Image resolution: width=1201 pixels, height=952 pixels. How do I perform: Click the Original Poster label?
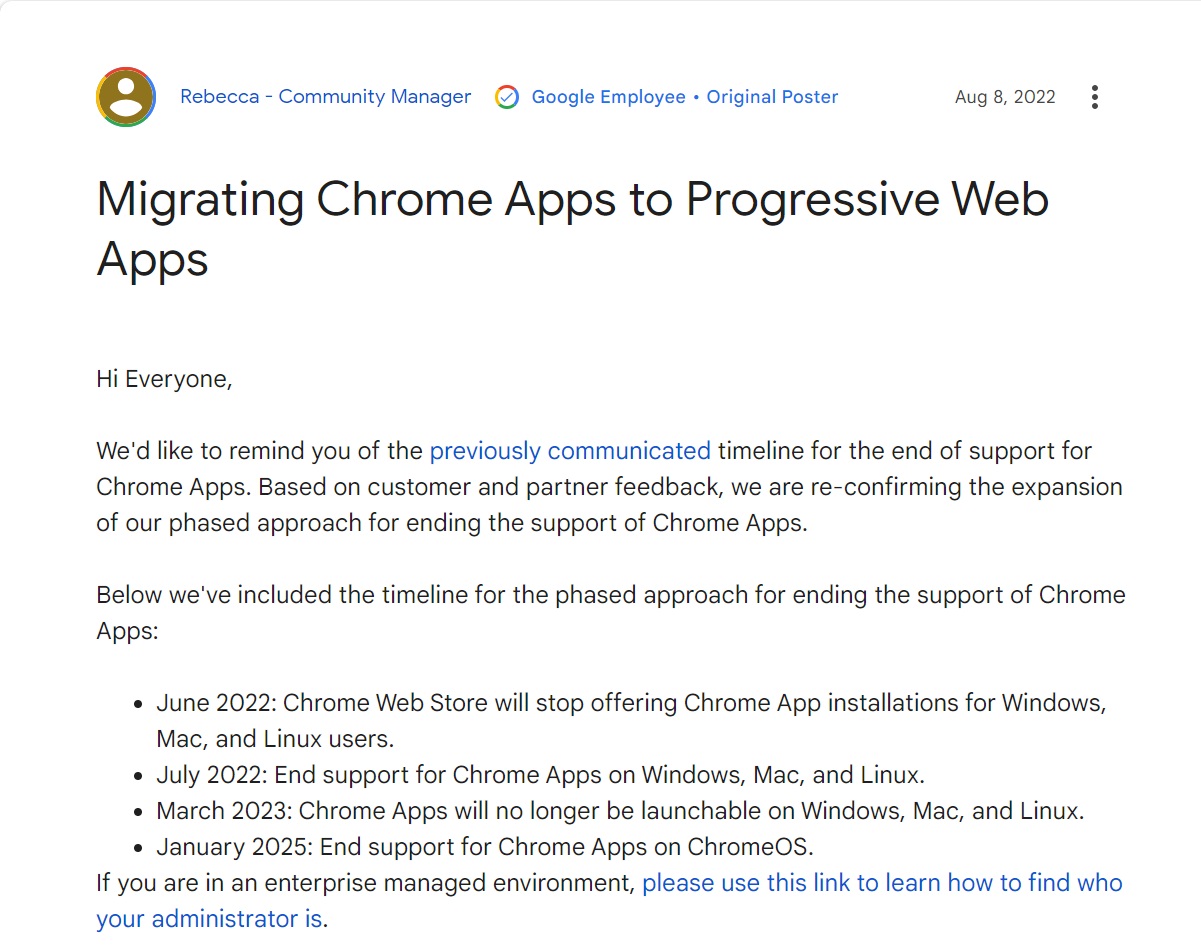pos(772,97)
